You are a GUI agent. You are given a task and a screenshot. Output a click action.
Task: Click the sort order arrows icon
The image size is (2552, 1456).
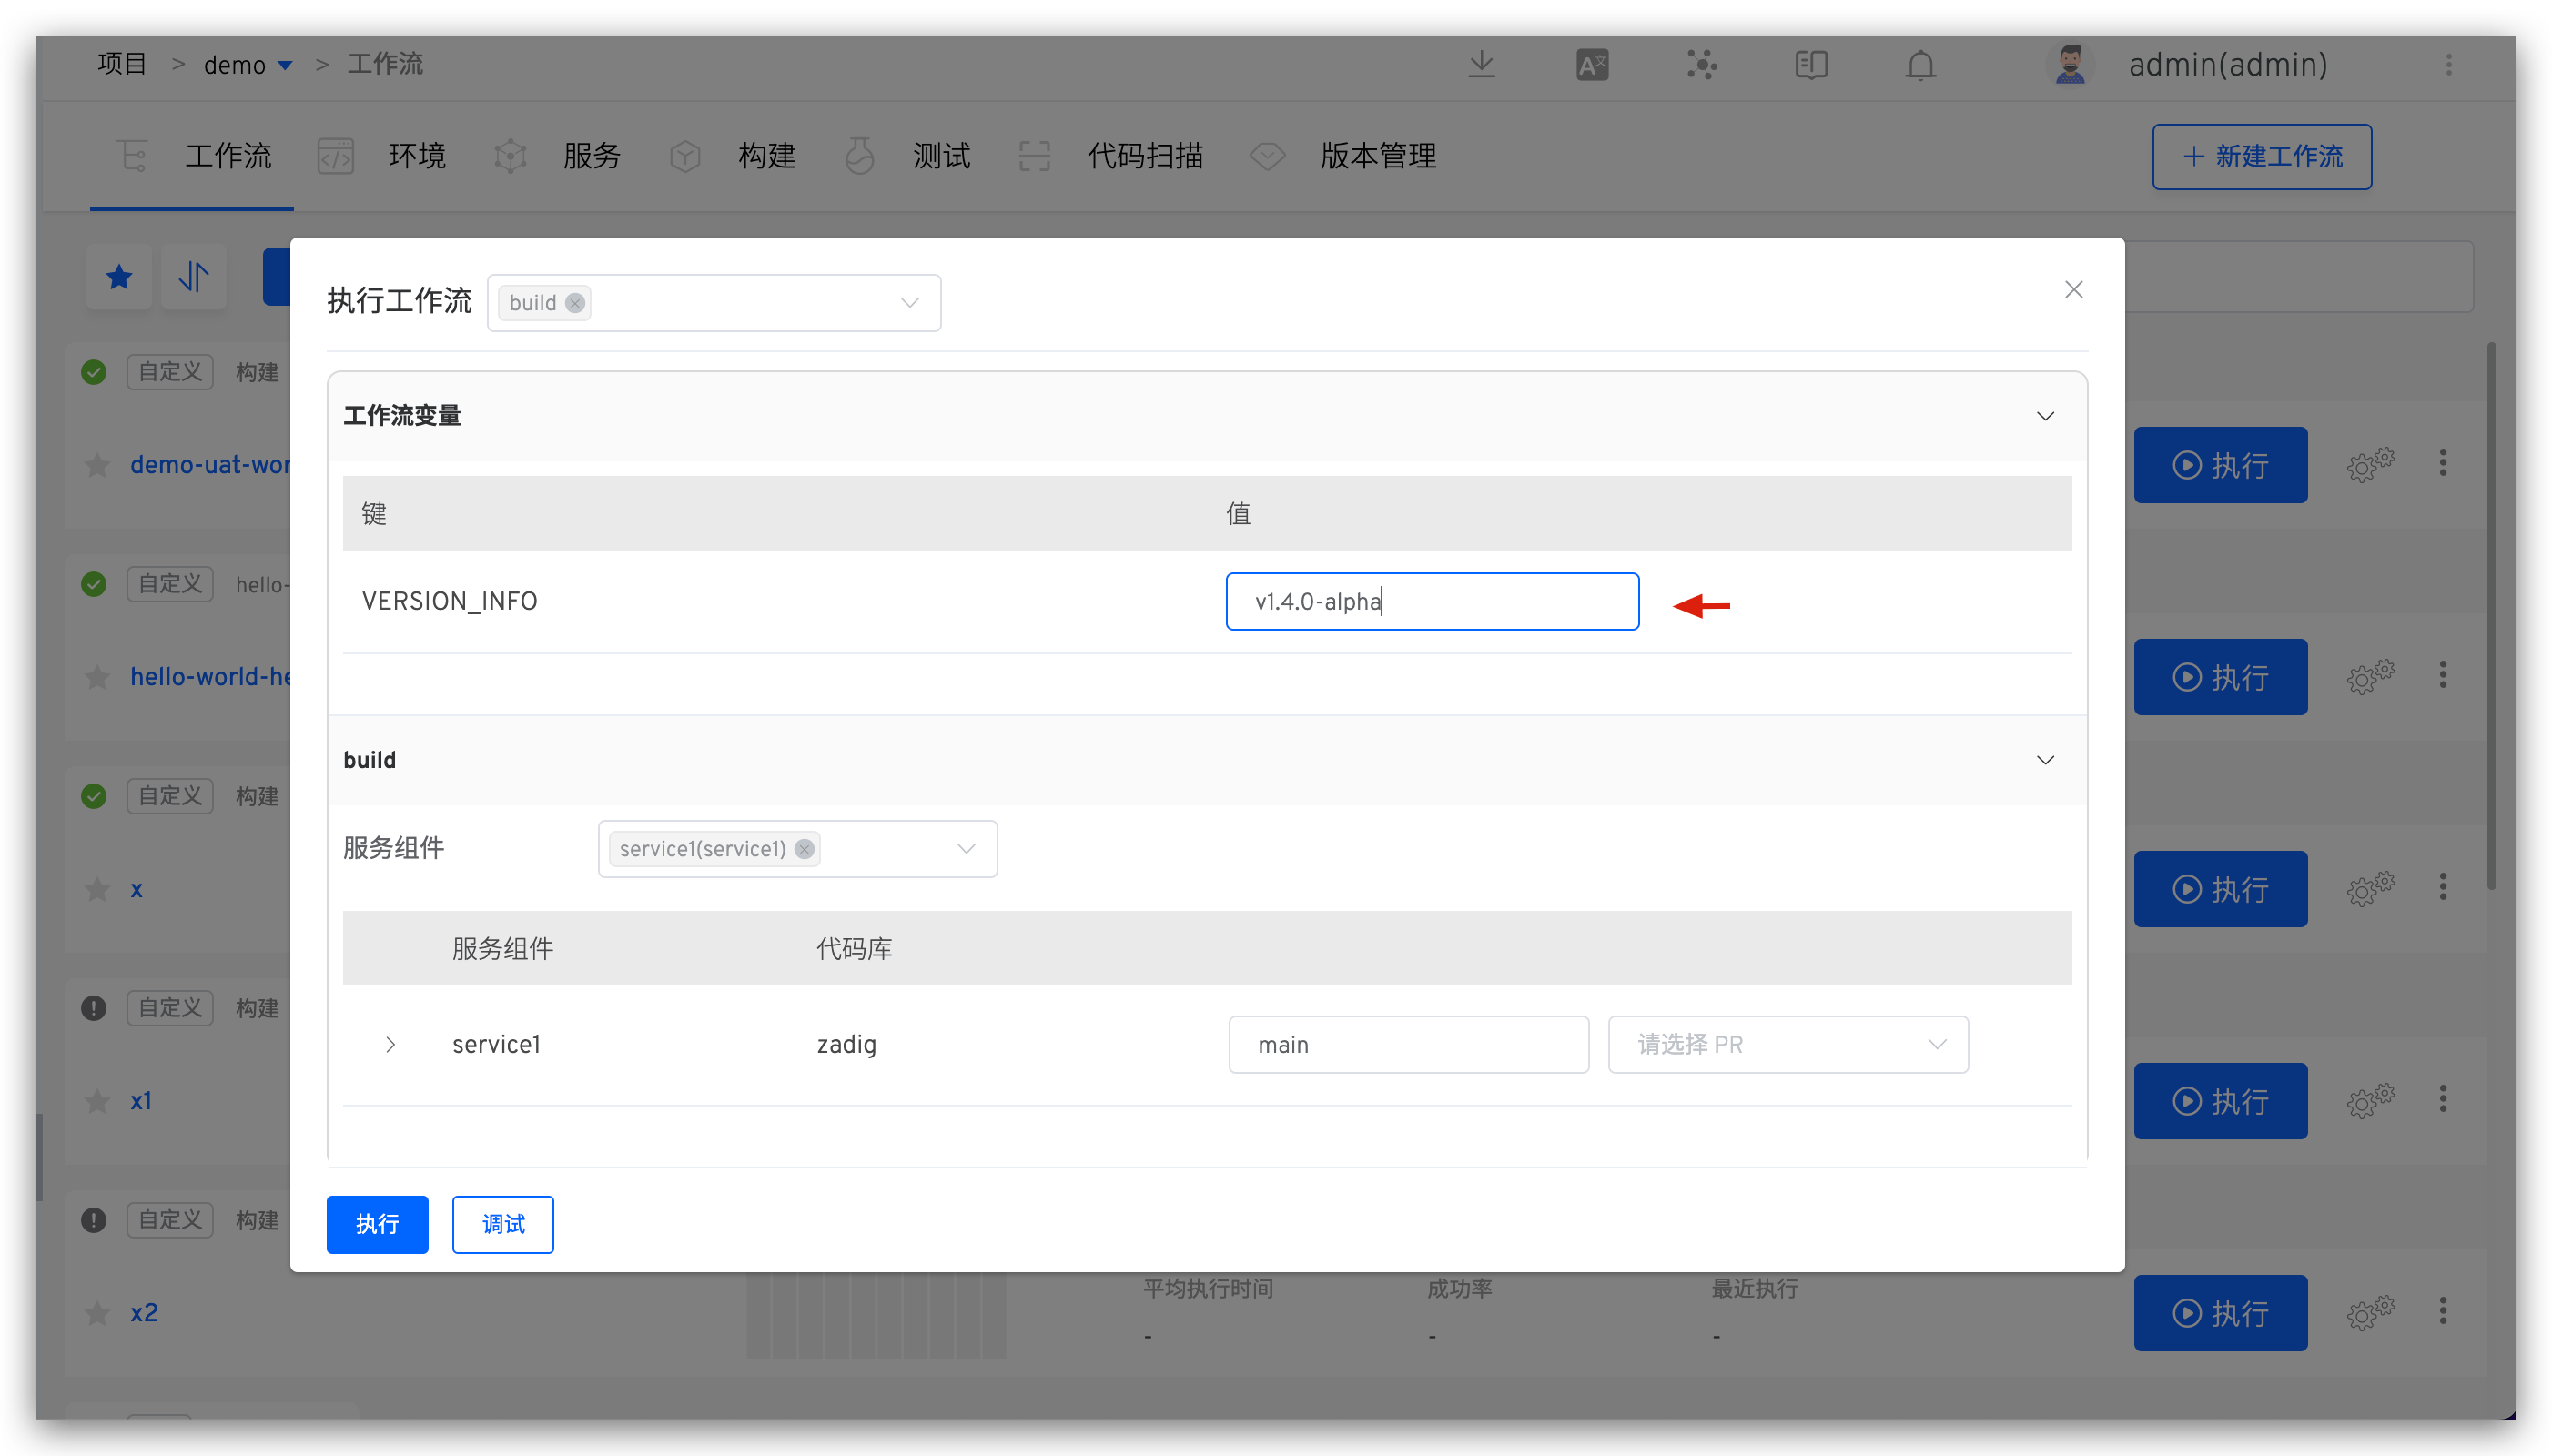pos(194,276)
